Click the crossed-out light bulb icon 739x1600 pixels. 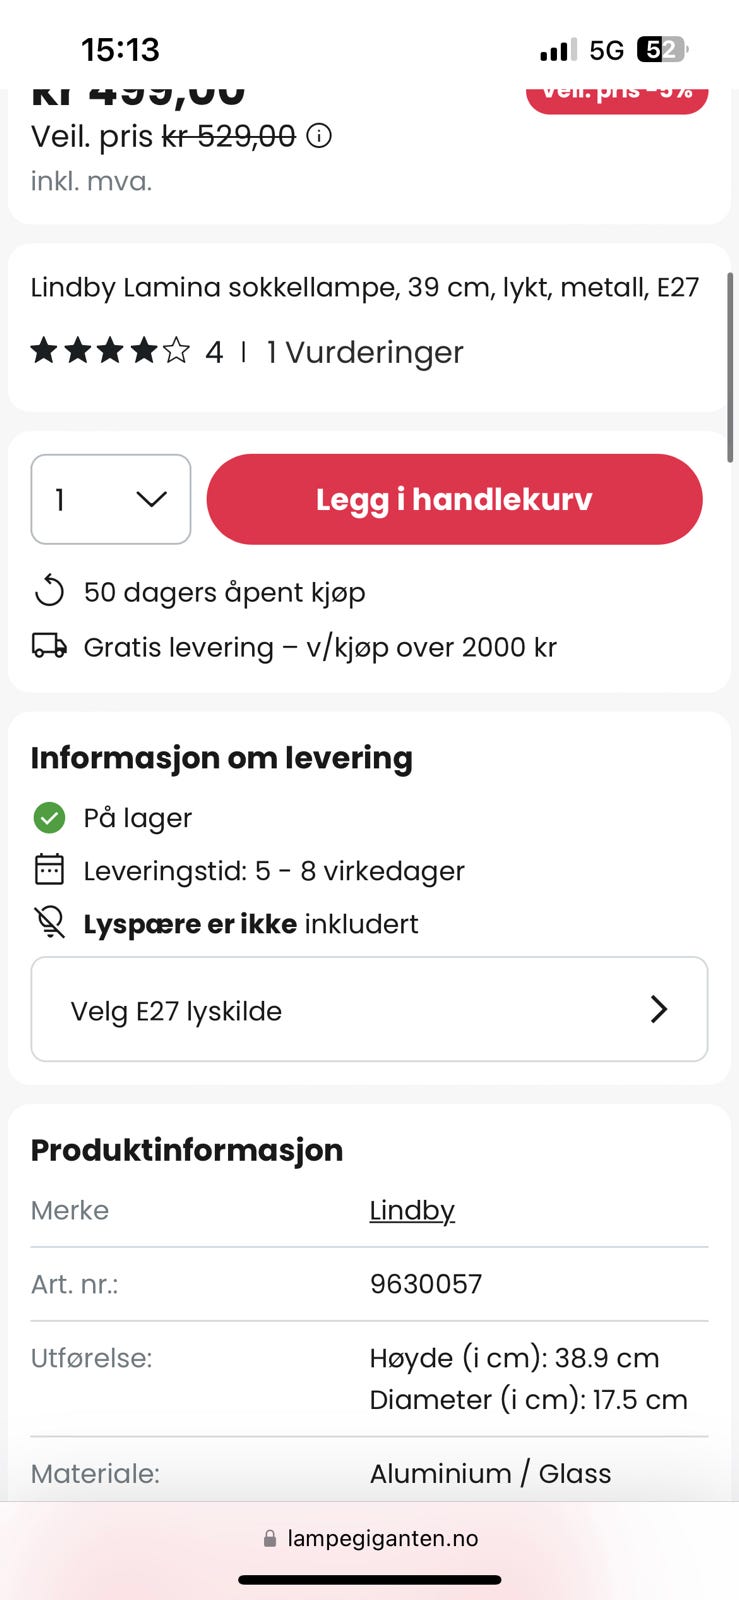click(49, 923)
